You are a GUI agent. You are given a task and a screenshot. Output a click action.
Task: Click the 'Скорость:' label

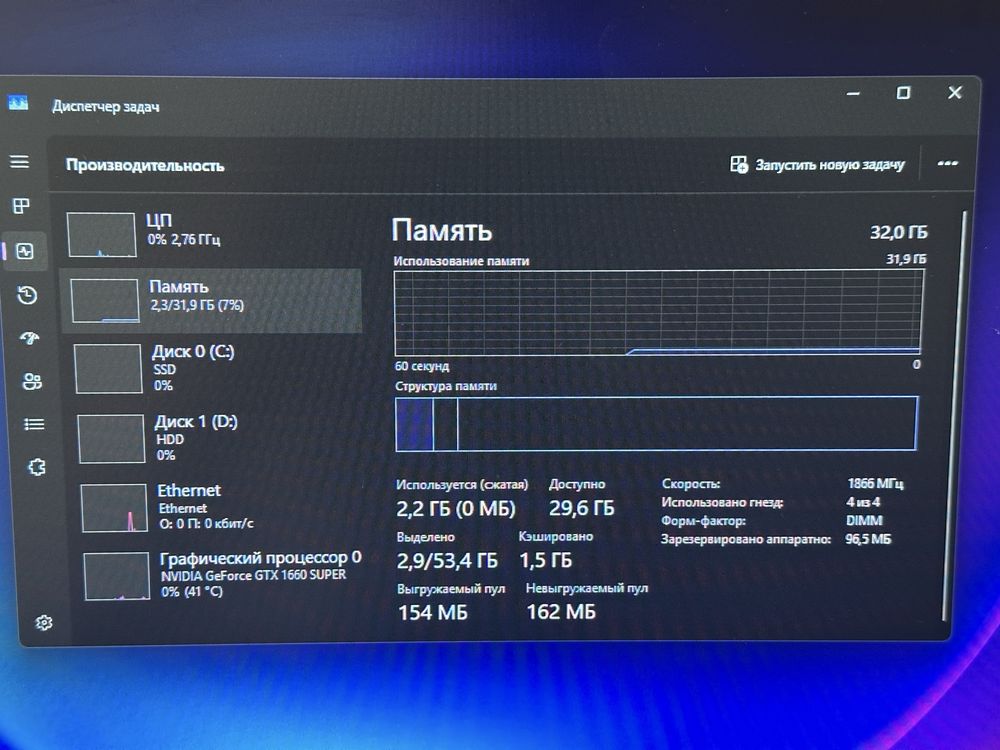coord(691,484)
